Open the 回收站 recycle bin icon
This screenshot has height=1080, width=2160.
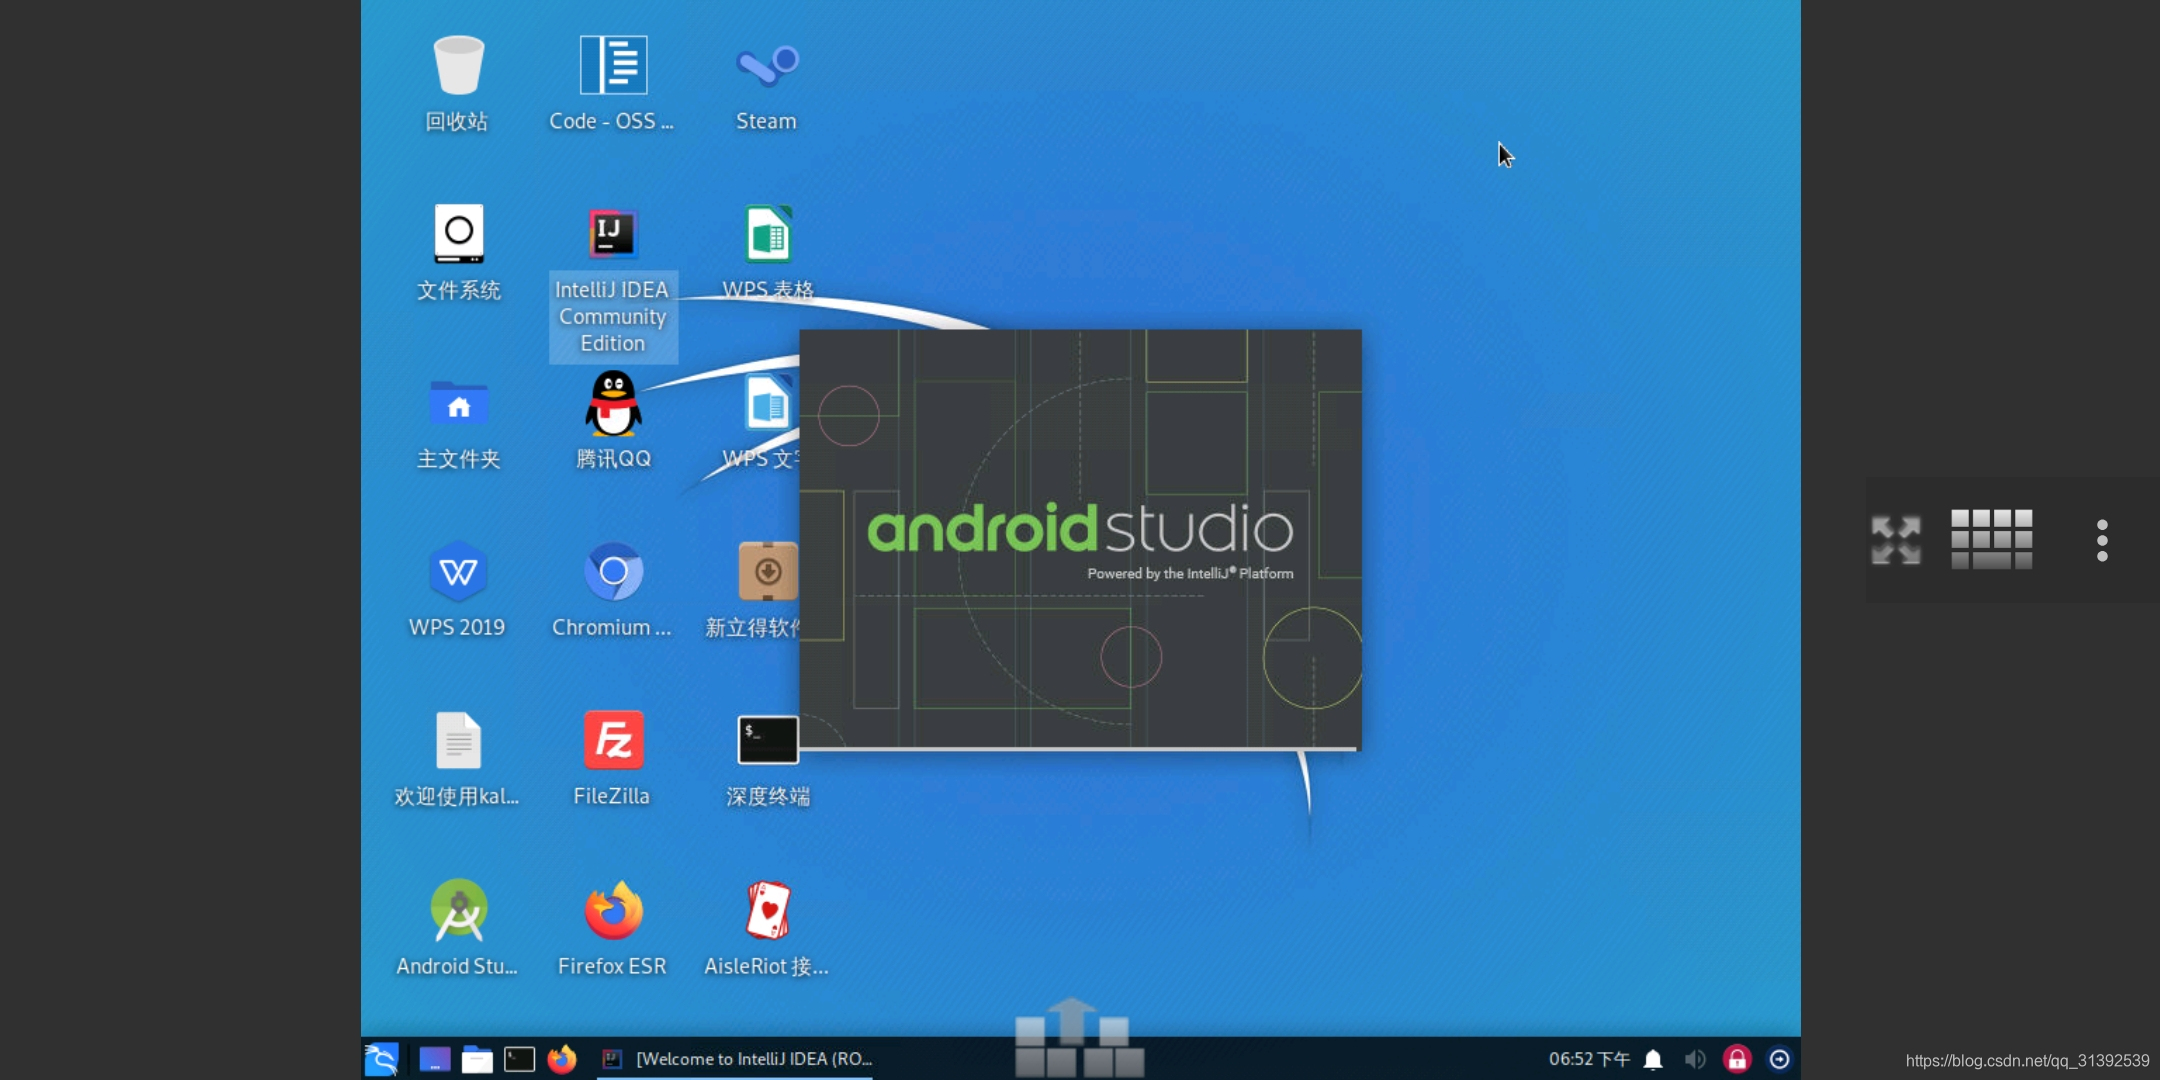458,66
